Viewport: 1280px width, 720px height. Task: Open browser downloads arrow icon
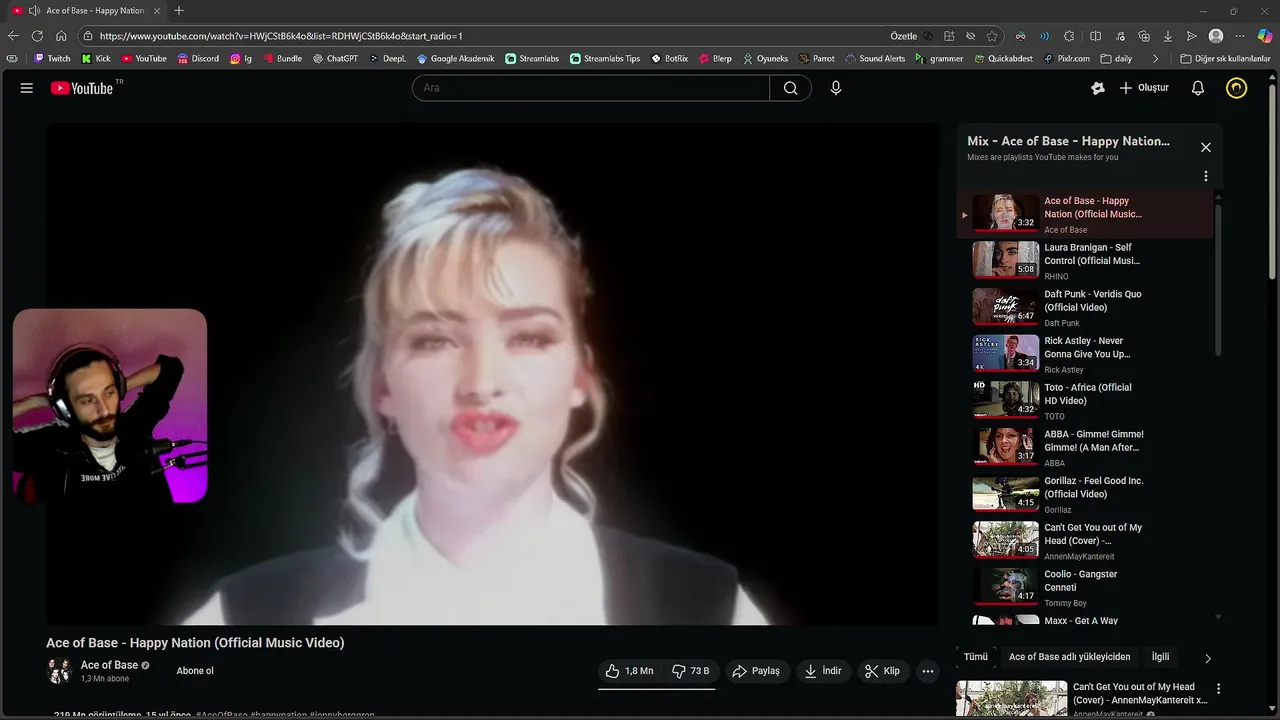coord(1167,36)
